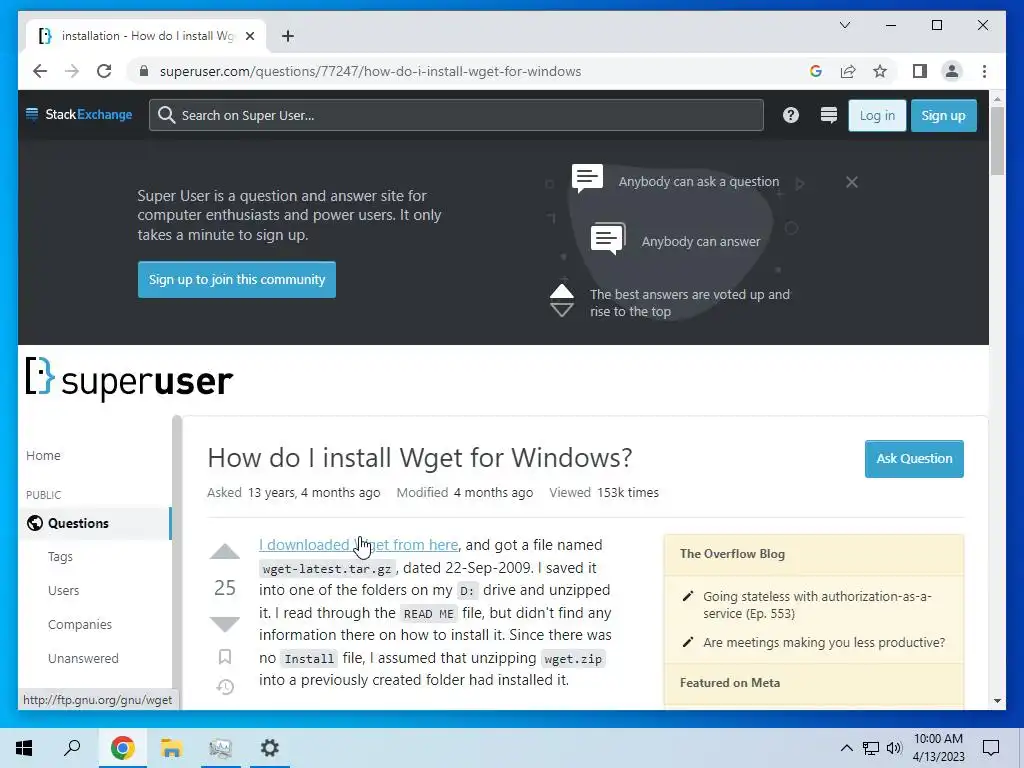Image resolution: width=1024 pixels, height=768 pixels.
Task: Click the browser back arrow
Action: click(x=40, y=71)
